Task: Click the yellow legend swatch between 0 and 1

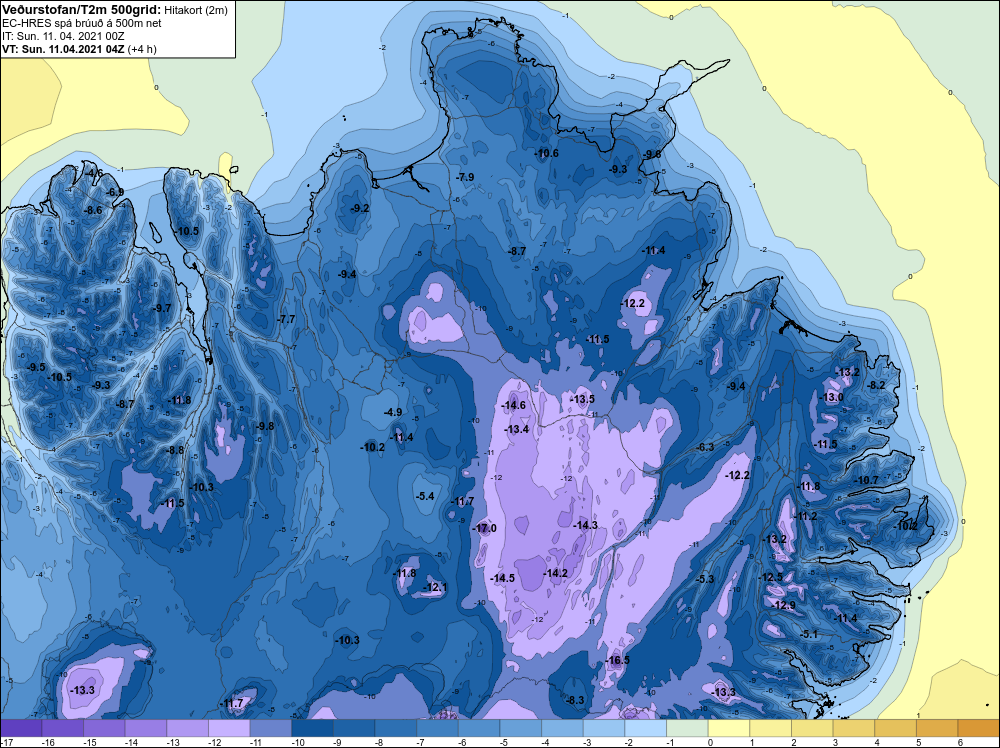Action: click(x=729, y=728)
